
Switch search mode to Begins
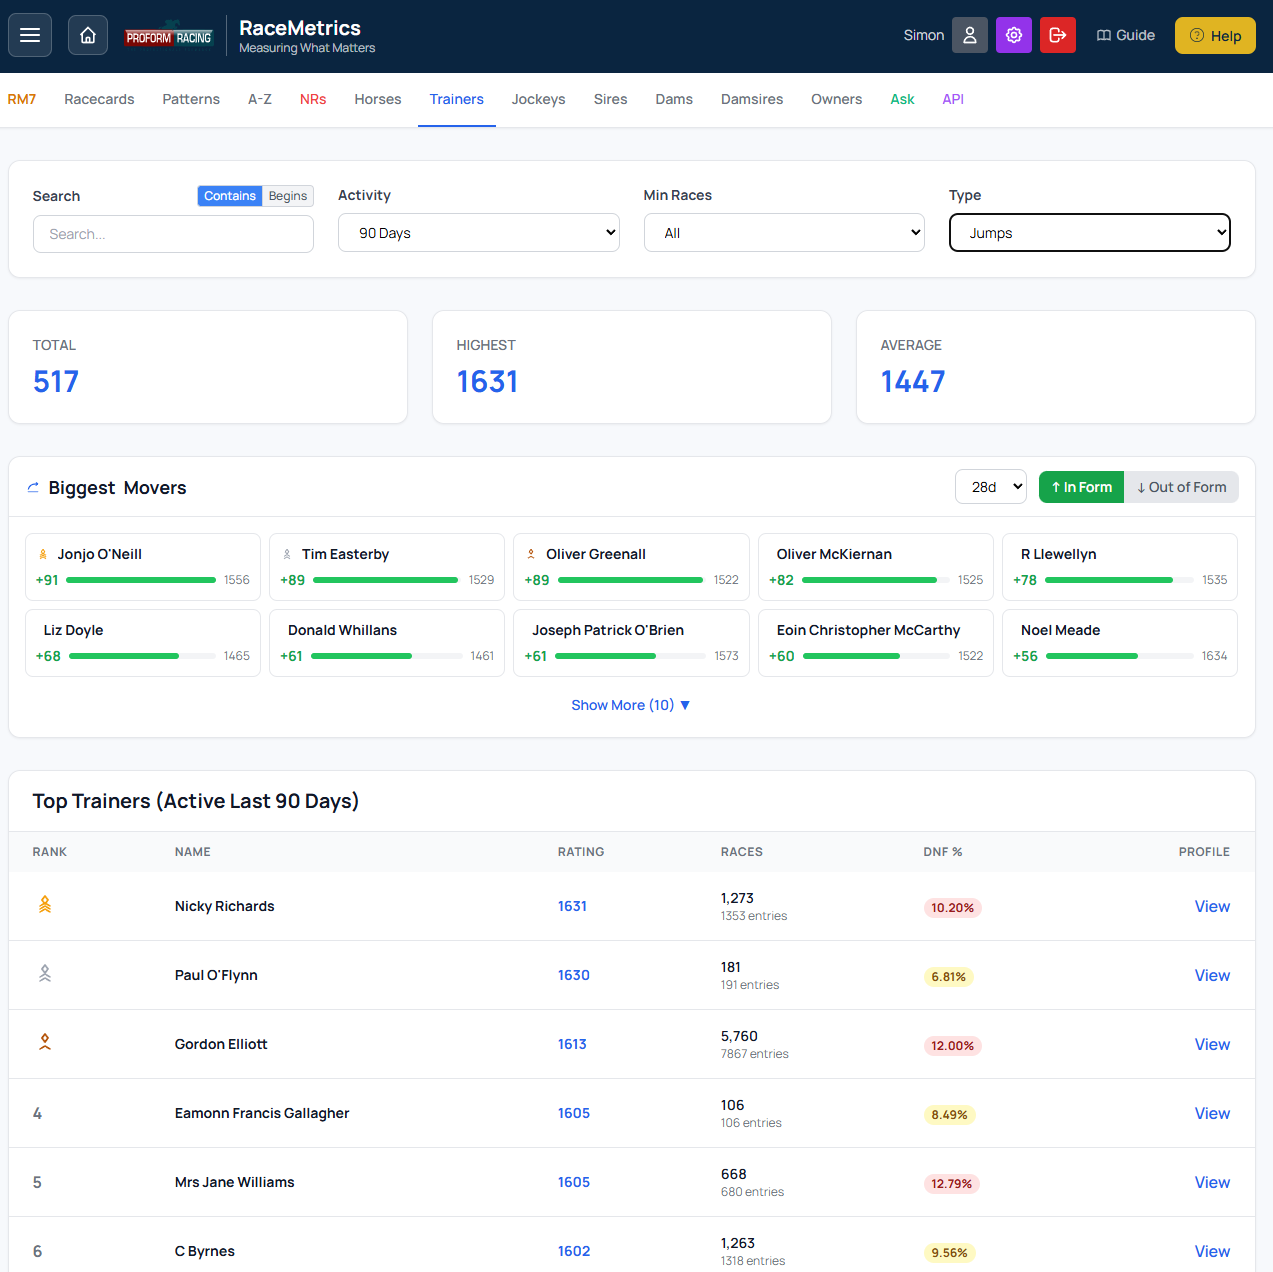(x=287, y=196)
